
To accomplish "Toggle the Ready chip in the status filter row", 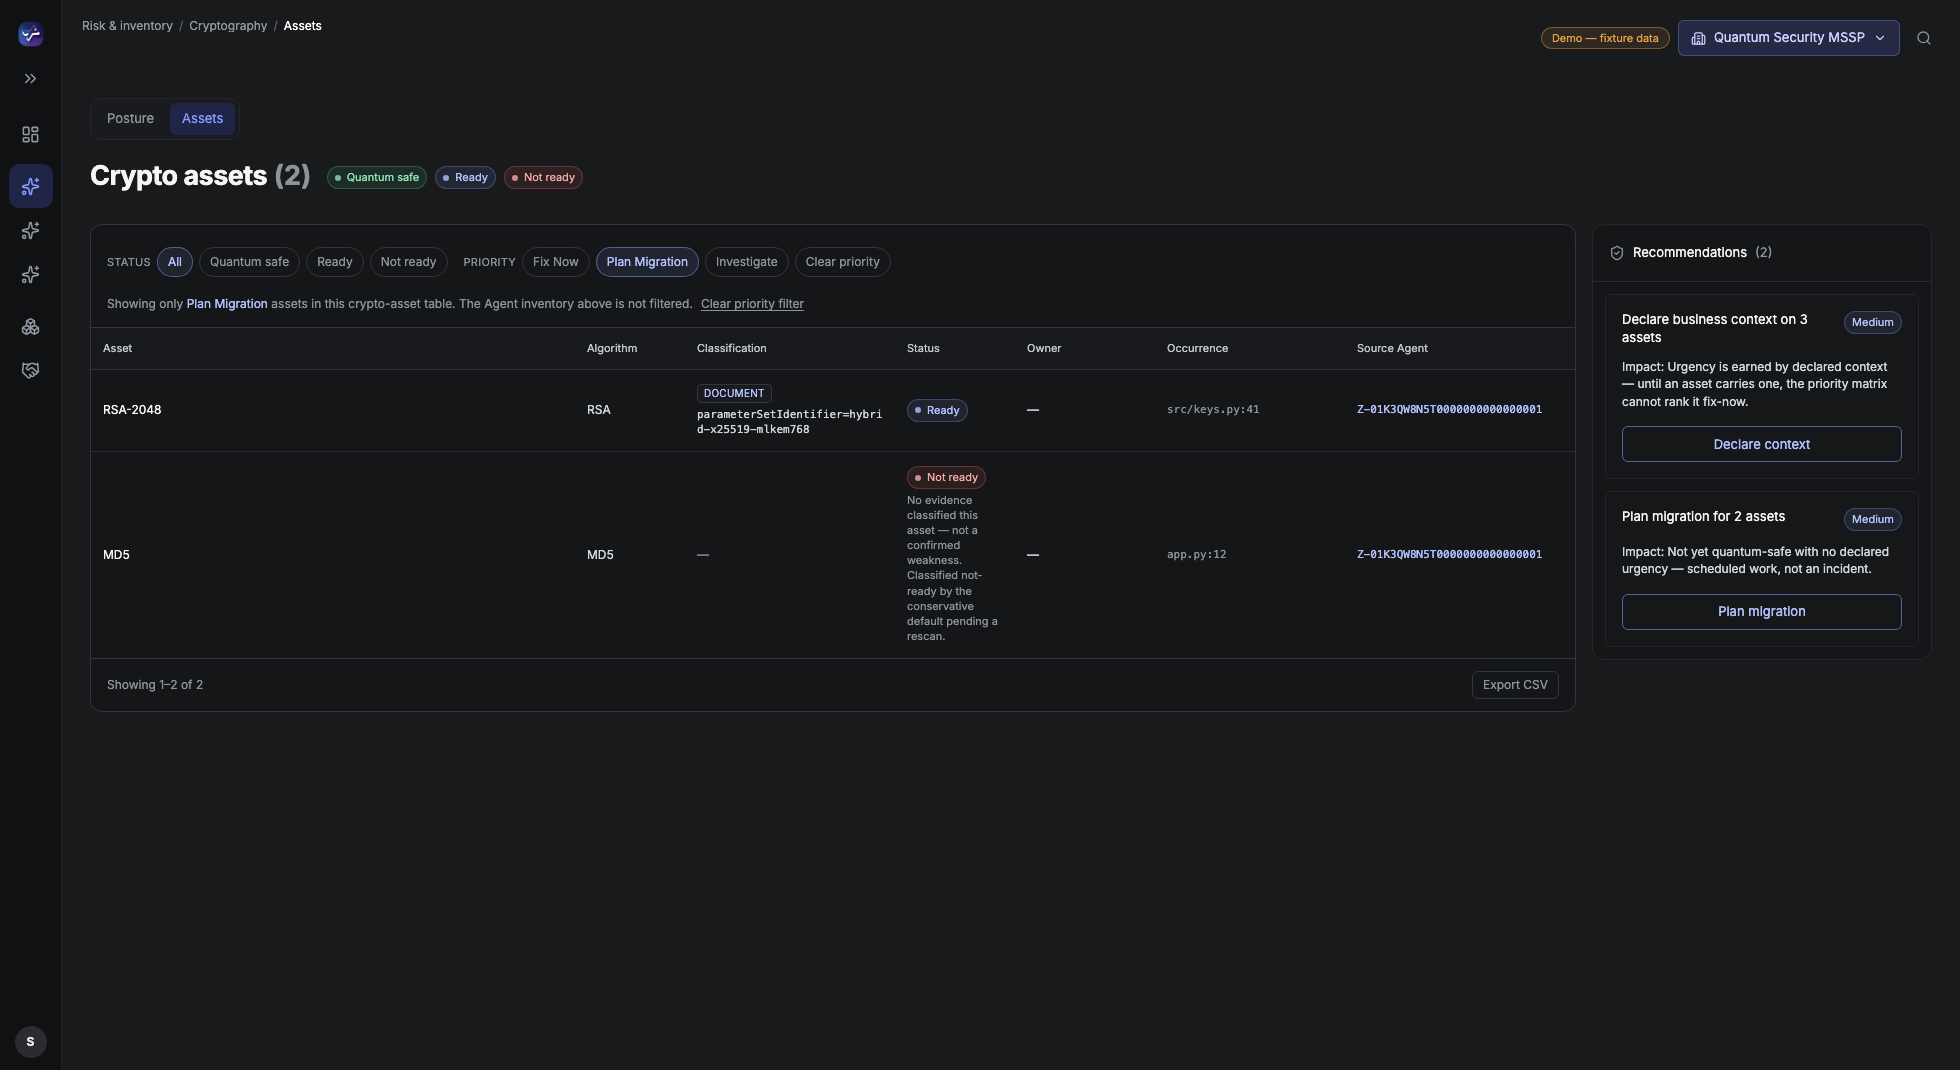I will [335, 262].
